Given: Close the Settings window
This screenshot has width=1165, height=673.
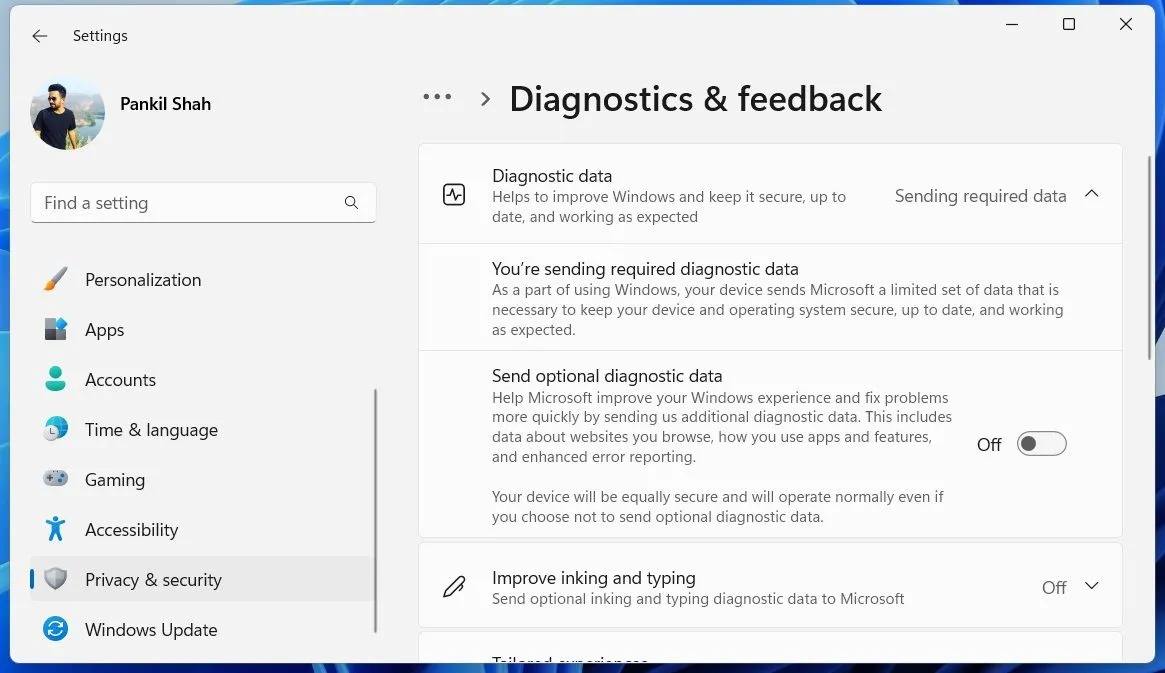Looking at the screenshot, I should tap(1126, 25).
